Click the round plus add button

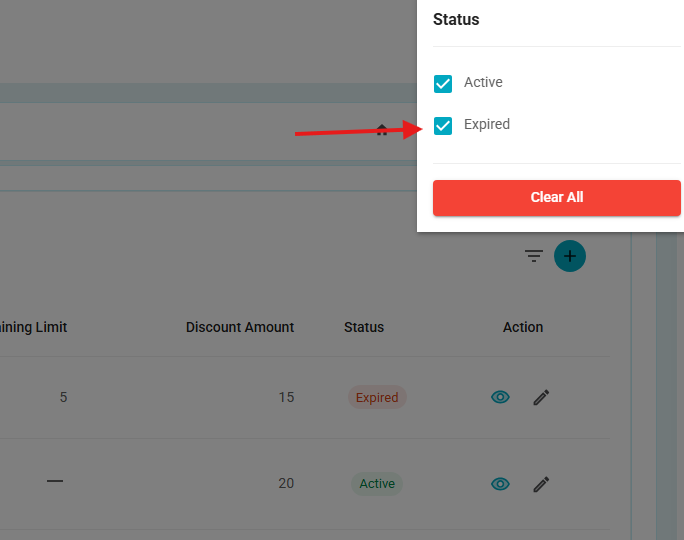coord(570,256)
